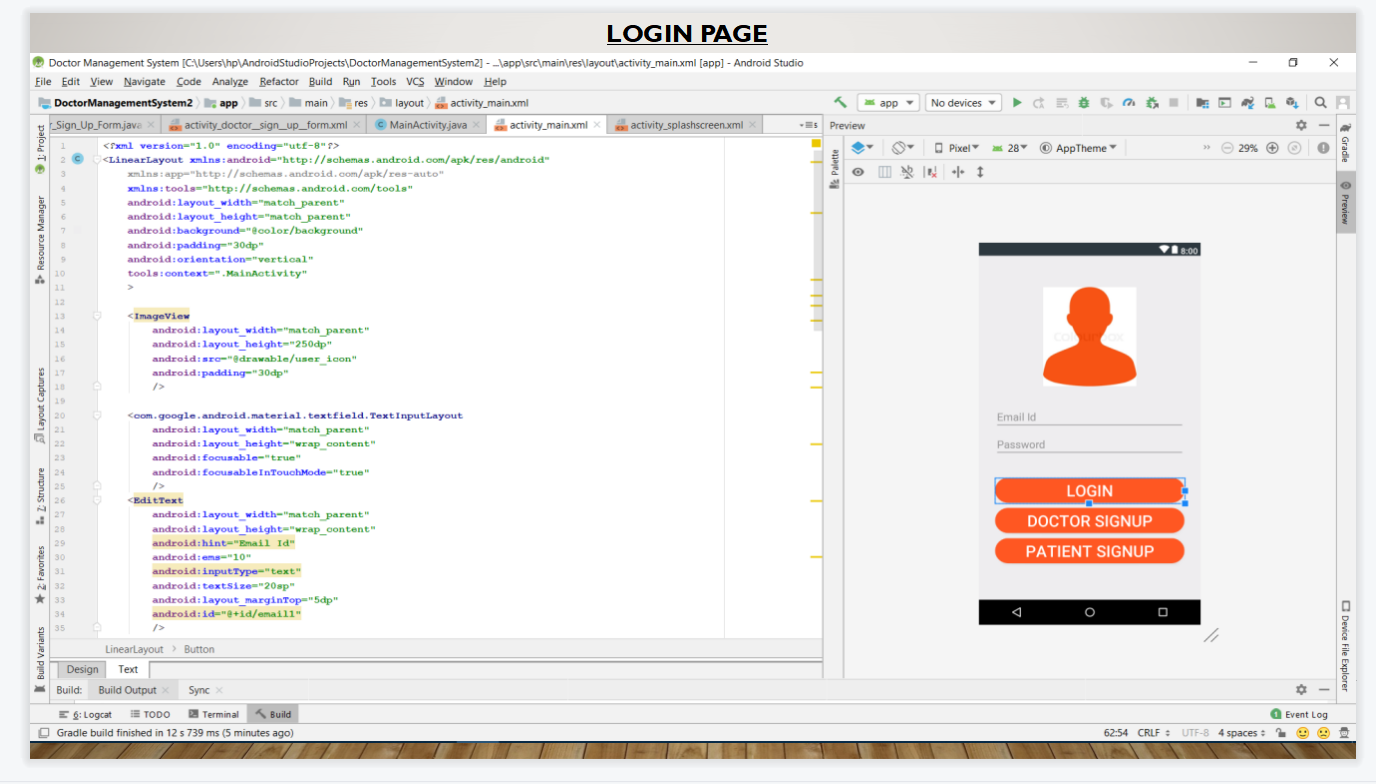Sync project with Gradle files icon
Image resolution: width=1376 pixels, height=784 pixels.
(x=1248, y=103)
